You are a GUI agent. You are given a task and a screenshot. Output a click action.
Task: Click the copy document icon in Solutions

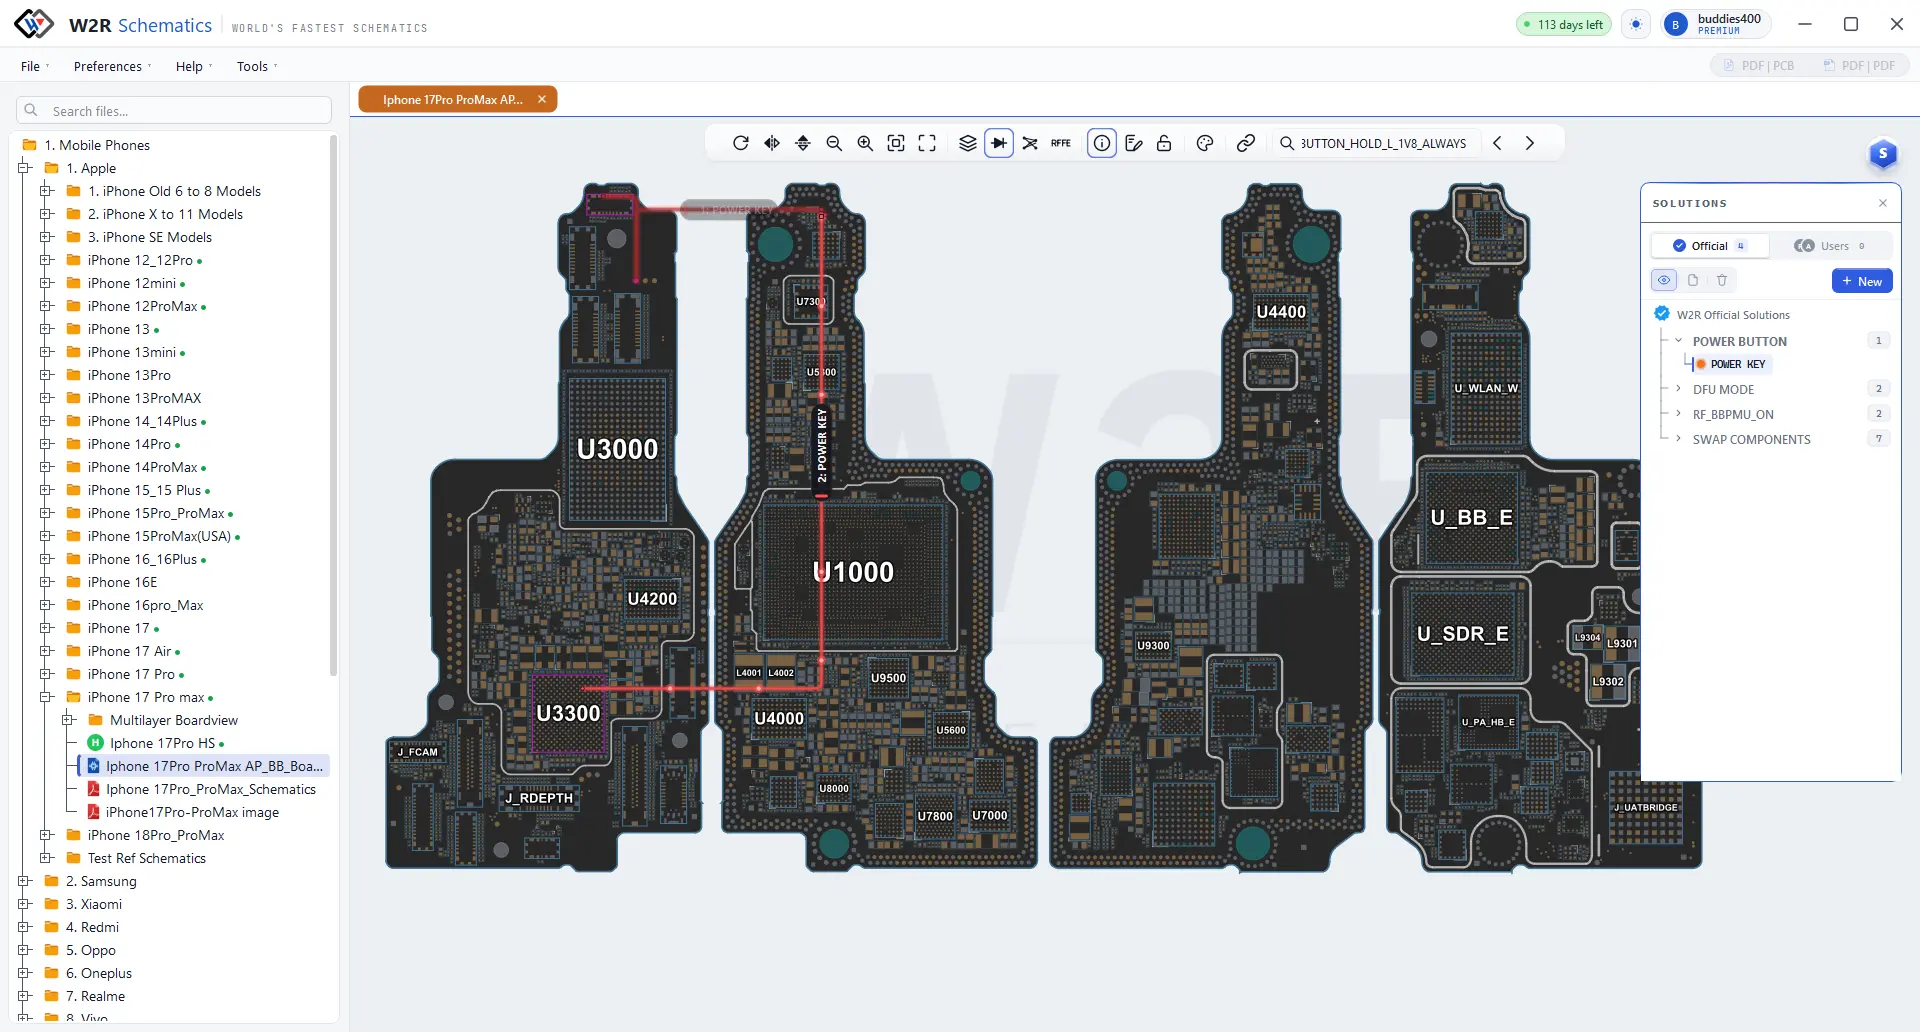tap(1693, 280)
